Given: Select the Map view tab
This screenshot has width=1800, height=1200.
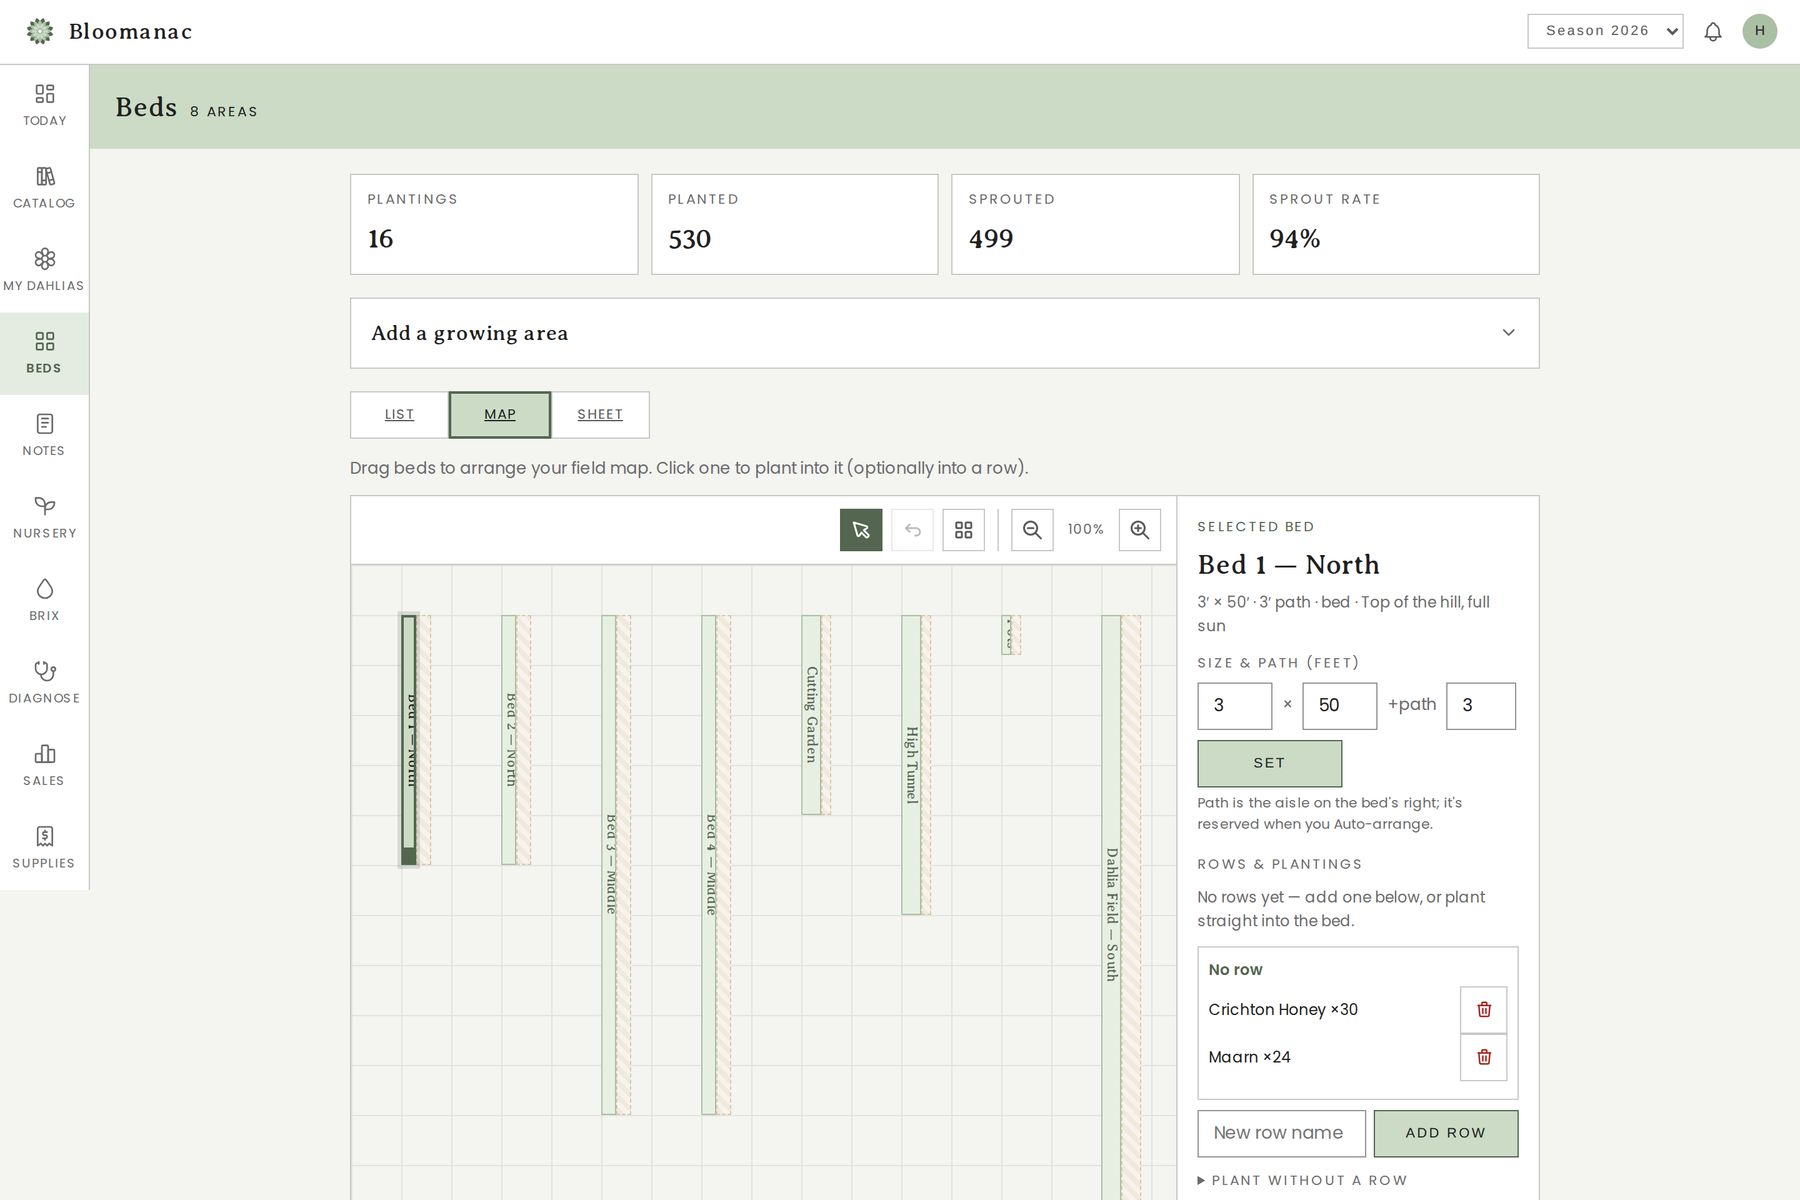Looking at the screenshot, I should click(500, 415).
